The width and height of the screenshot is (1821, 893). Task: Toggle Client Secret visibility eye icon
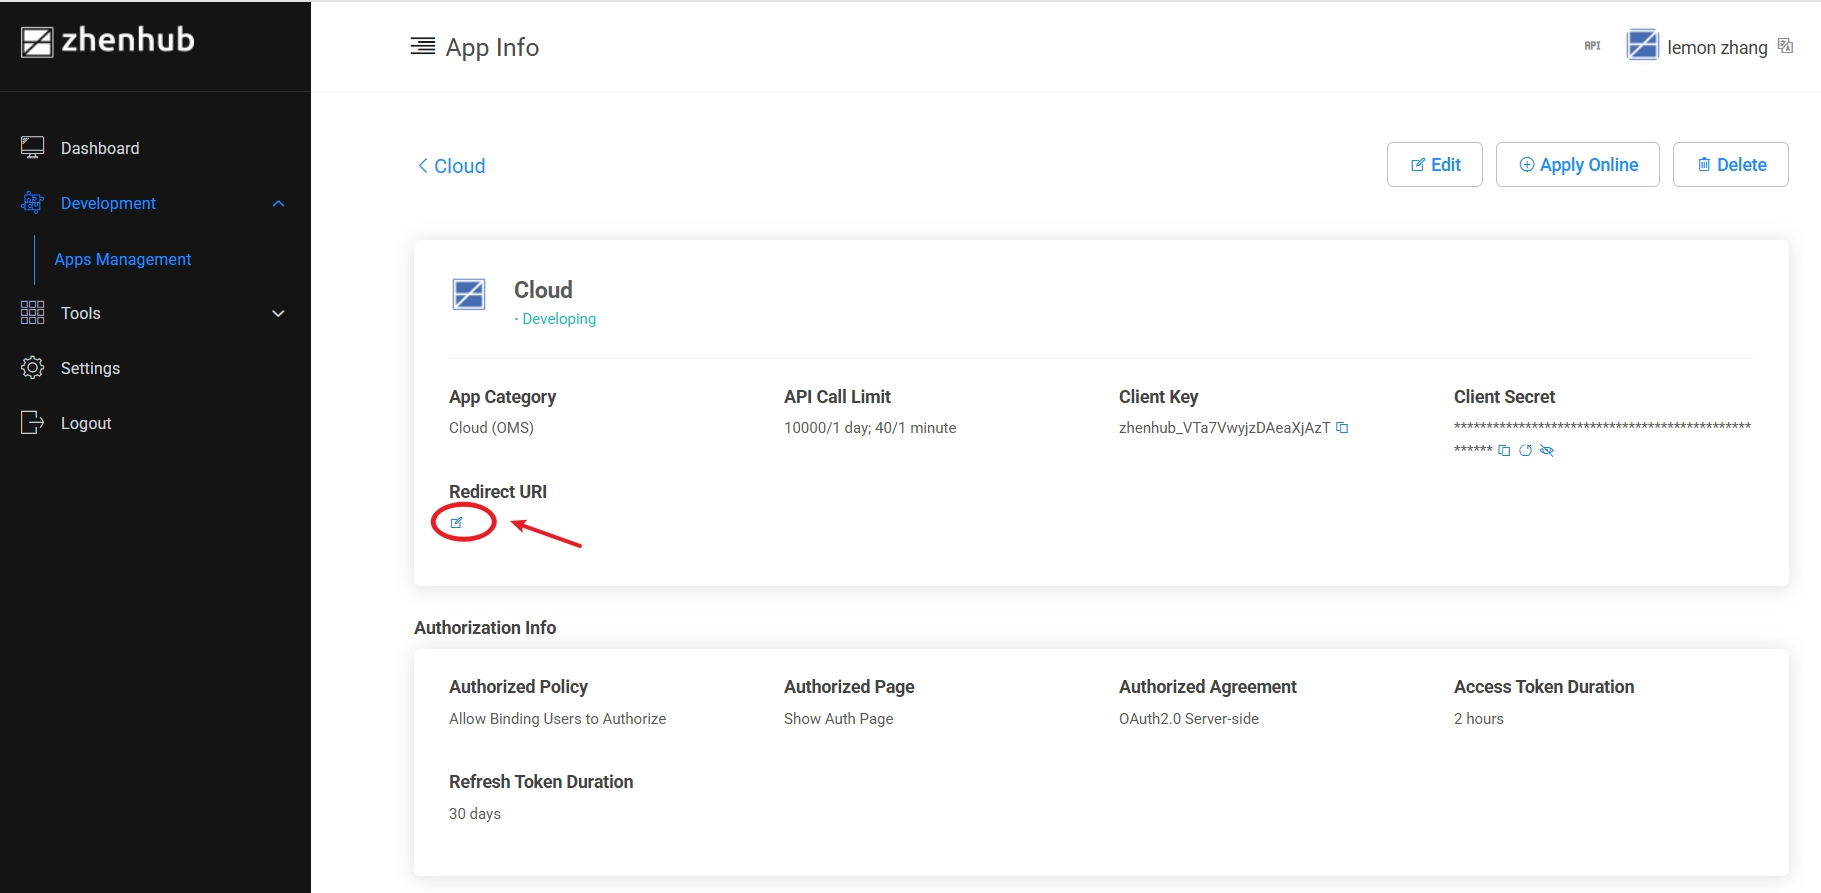(x=1547, y=450)
